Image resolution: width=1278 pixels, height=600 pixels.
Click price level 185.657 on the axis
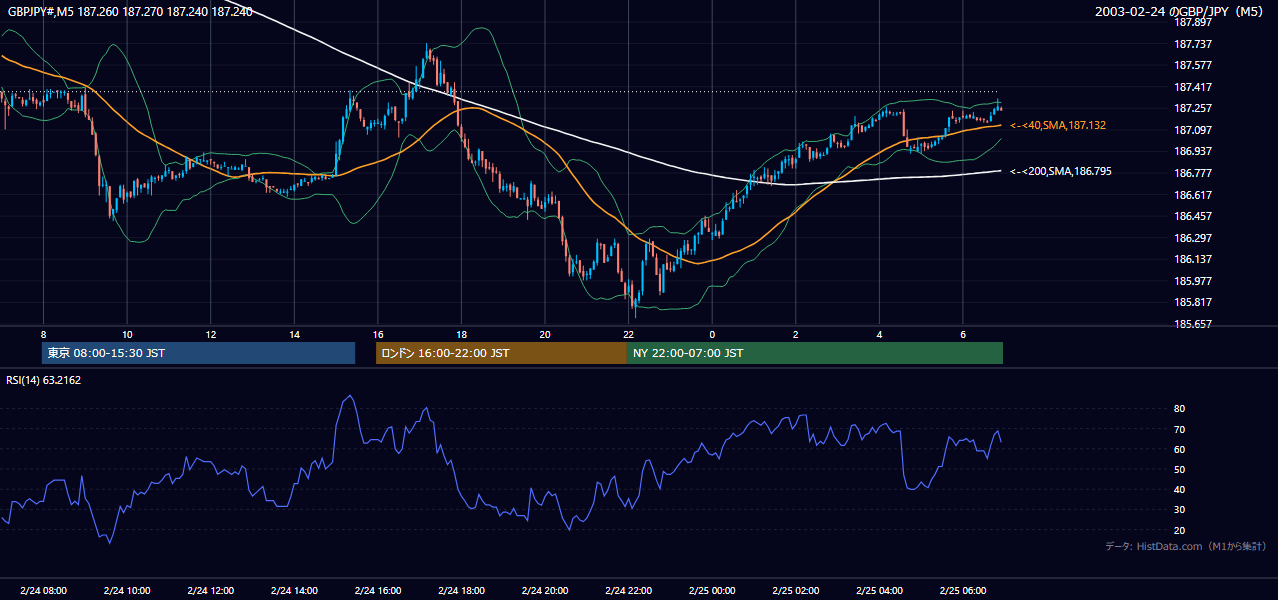(1192, 324)
